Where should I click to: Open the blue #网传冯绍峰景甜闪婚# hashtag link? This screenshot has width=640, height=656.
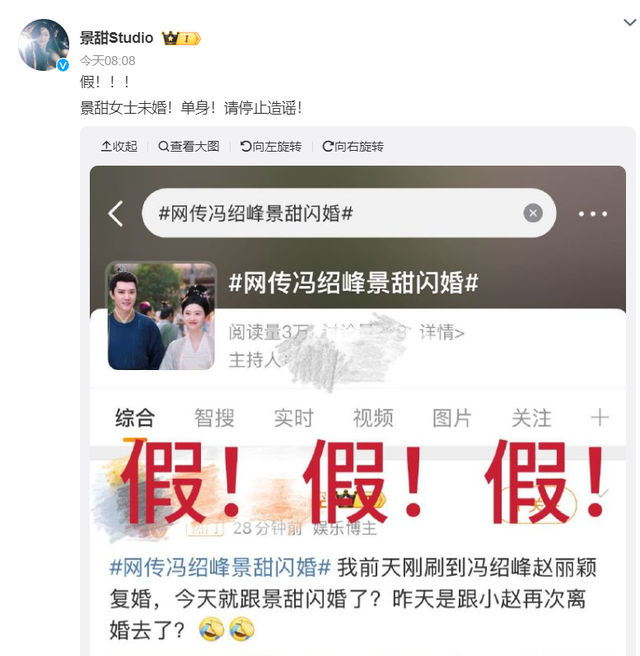[220, 568]
